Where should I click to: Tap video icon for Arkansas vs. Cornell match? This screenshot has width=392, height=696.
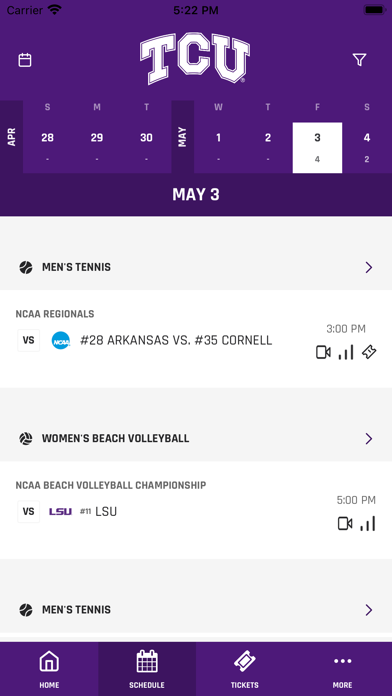click(323, 352)
